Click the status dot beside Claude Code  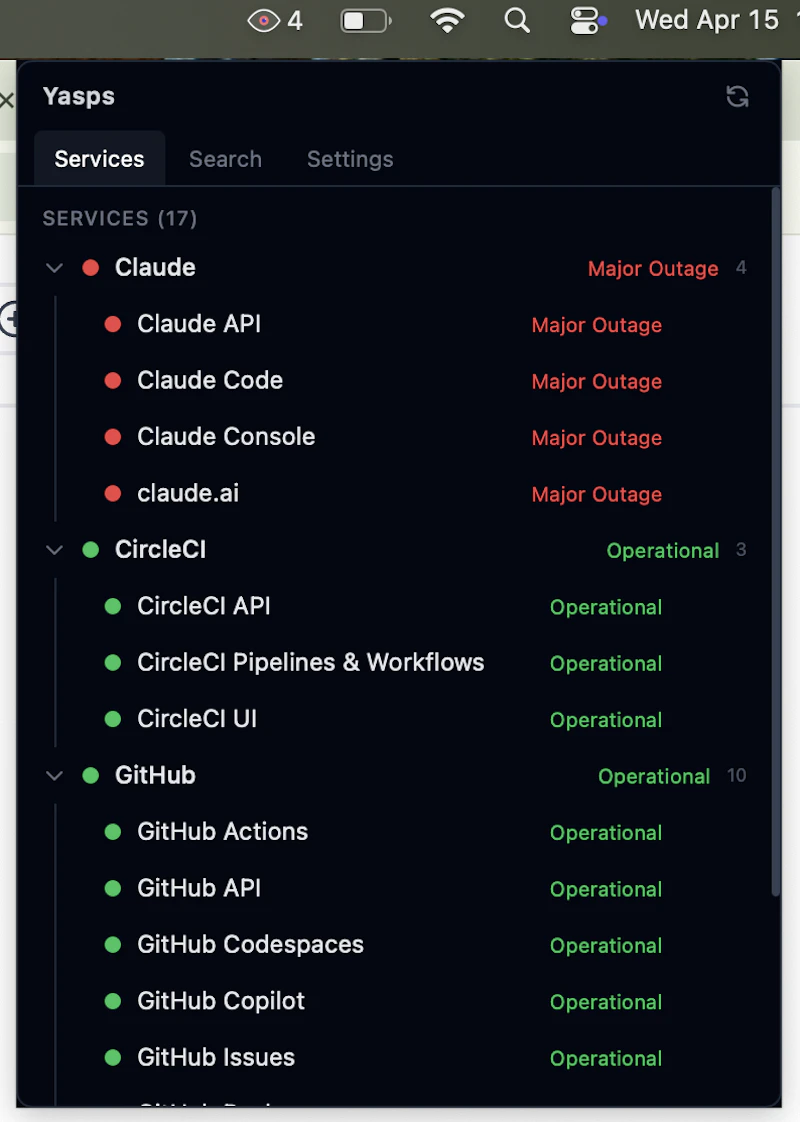coord(112,381)
